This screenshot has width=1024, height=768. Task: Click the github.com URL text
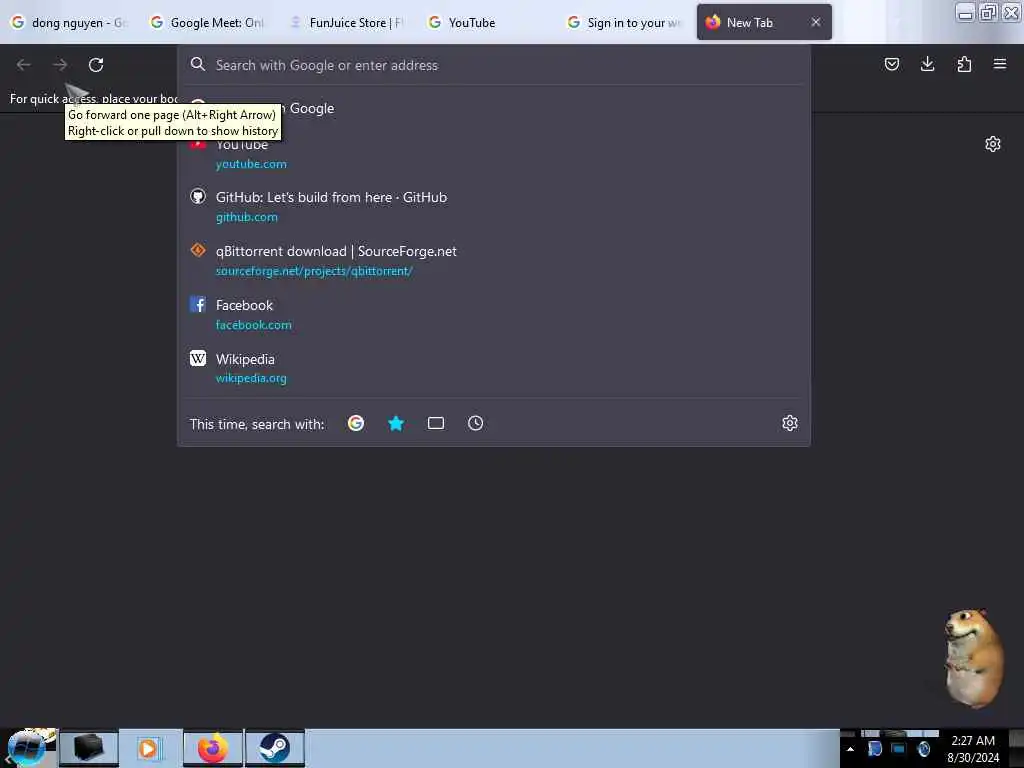point(247,217)
